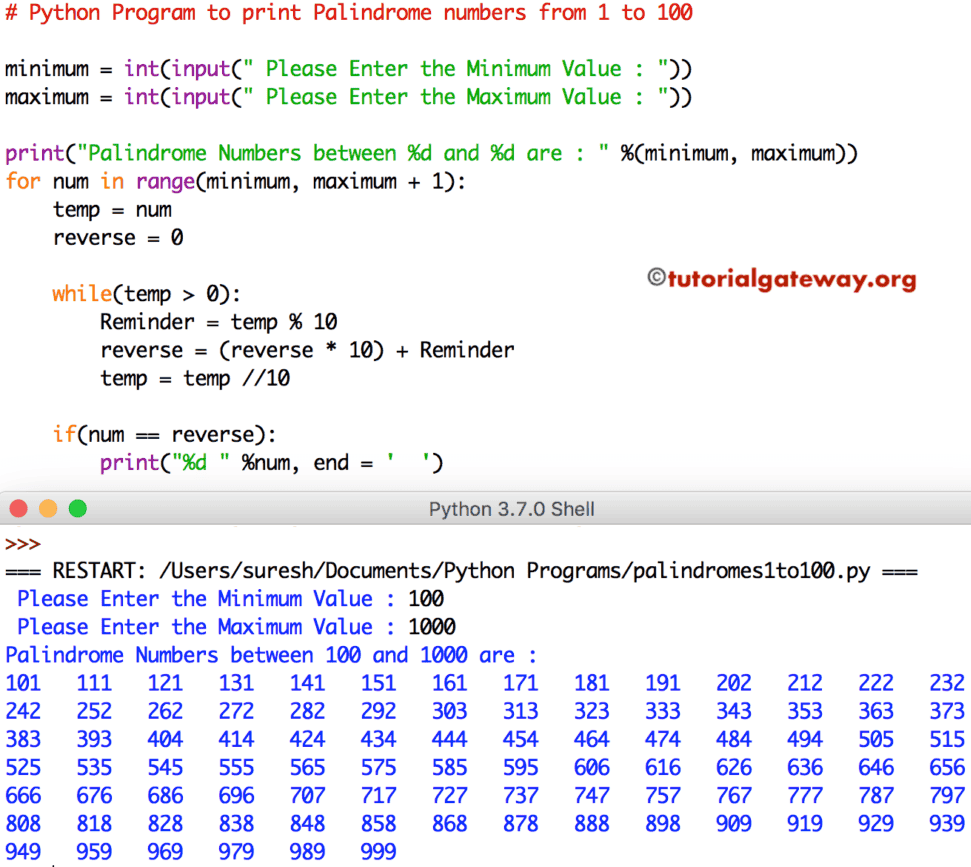Click the yellow minimize button on shell window
The height and width of the screenshot is (867, 971).
[48, 508]
